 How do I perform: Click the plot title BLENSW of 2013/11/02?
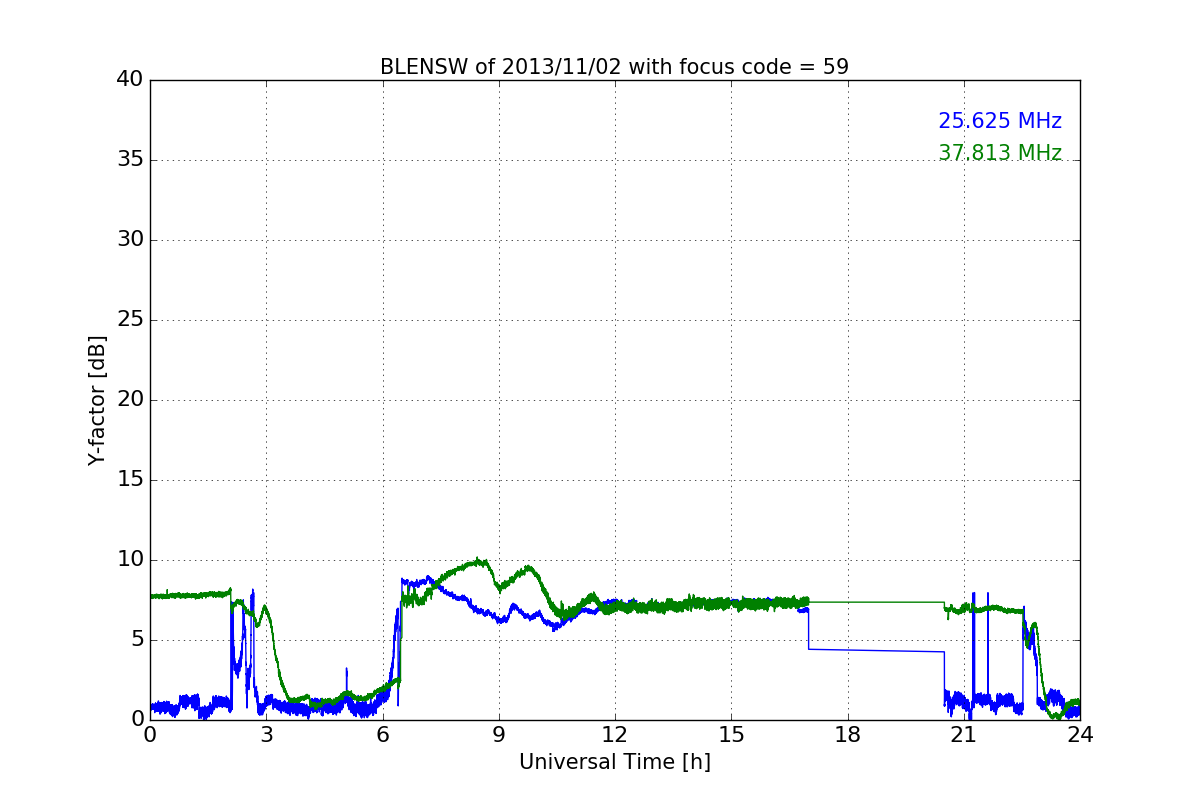pos(614,67)
